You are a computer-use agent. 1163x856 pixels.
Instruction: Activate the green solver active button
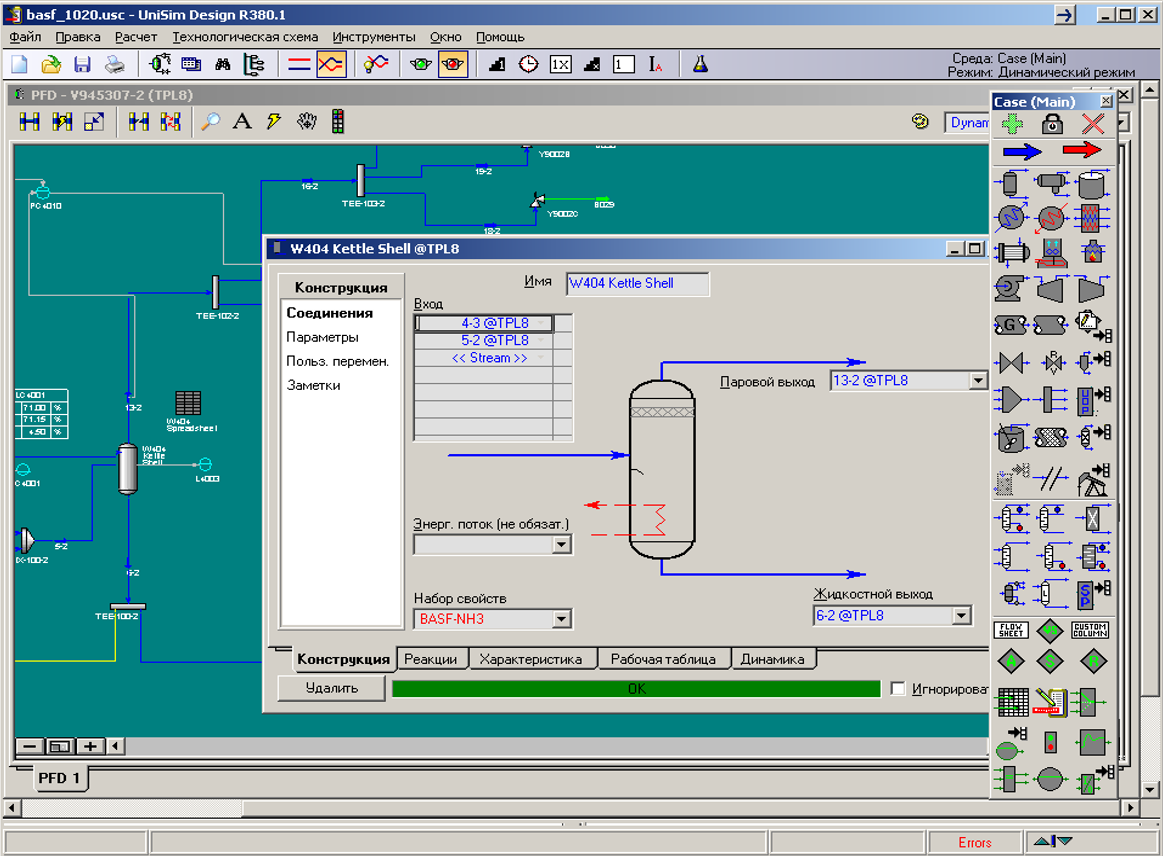[421, 65]
